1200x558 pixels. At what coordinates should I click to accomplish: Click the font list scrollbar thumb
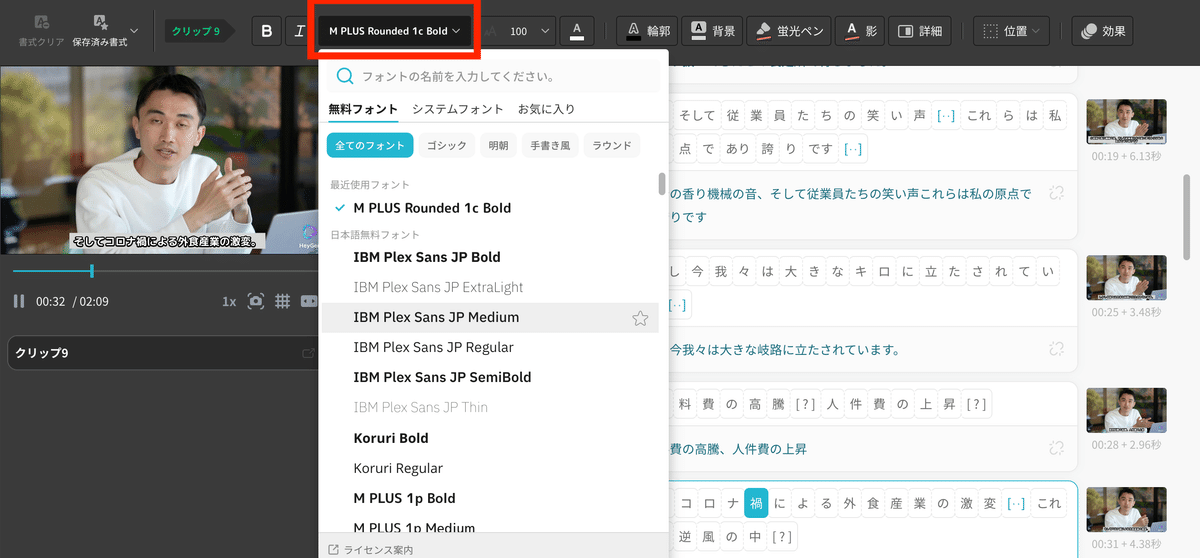[x=661, y=184]
